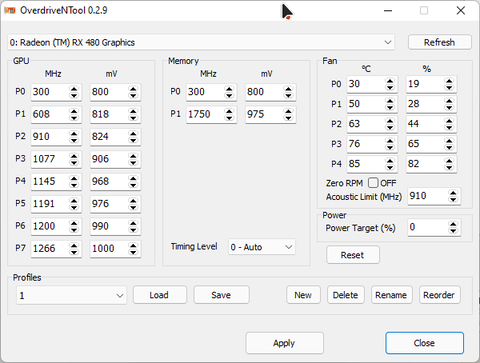Screen dimensions: 480x363
Task: Close the window via title bar X
Action: (461, 11)
